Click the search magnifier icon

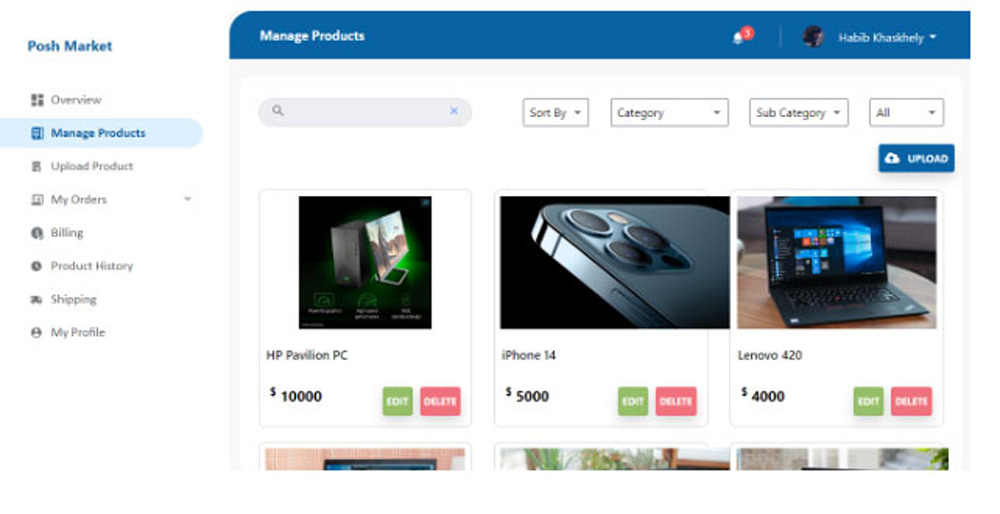(277, 110)
